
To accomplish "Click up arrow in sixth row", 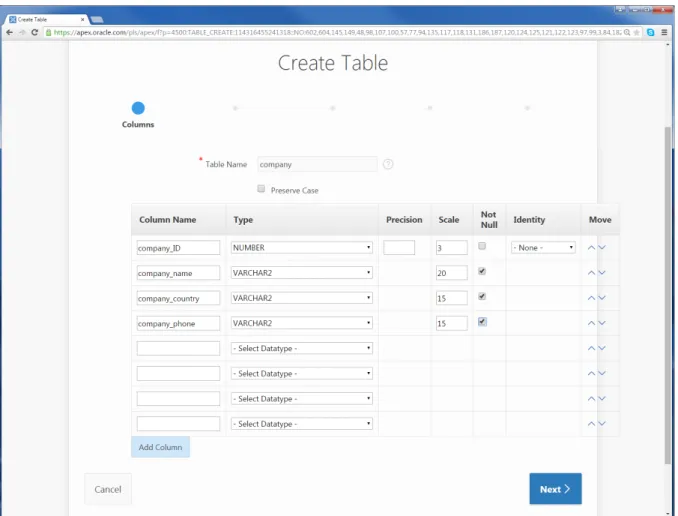I will click(591, 373).
